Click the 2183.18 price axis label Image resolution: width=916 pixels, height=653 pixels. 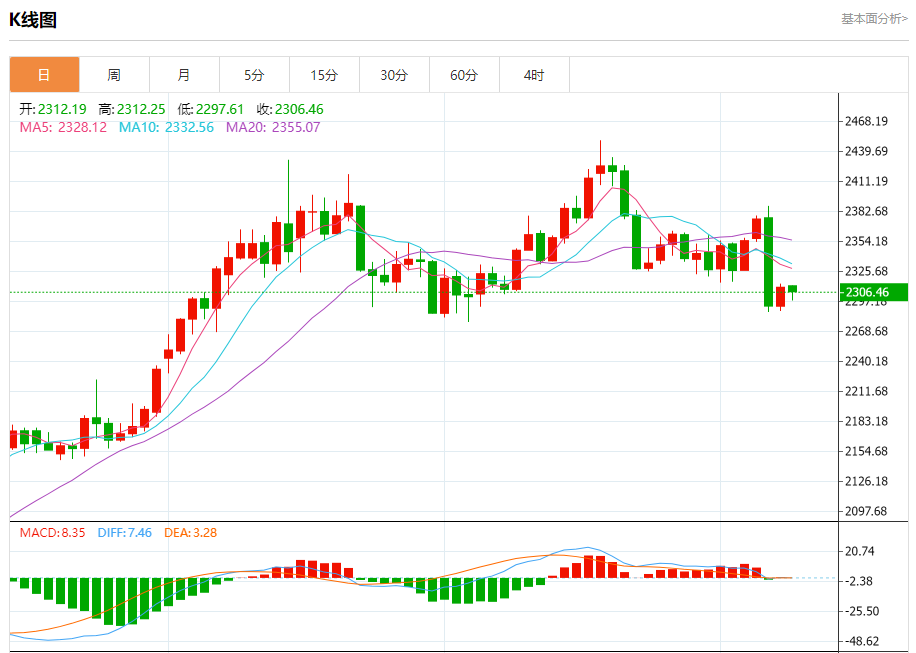tap(867, 421)
